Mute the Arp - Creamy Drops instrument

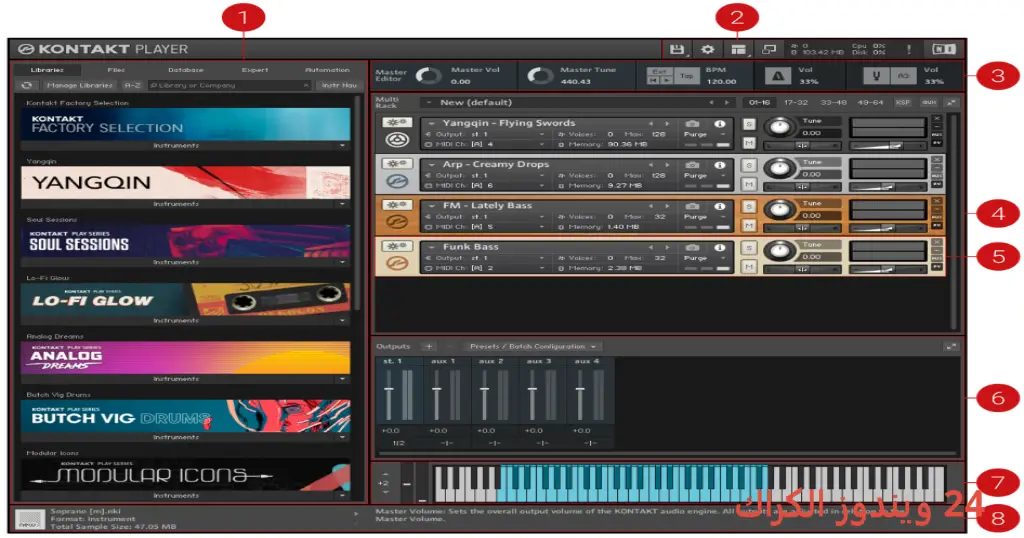(749, 184)
